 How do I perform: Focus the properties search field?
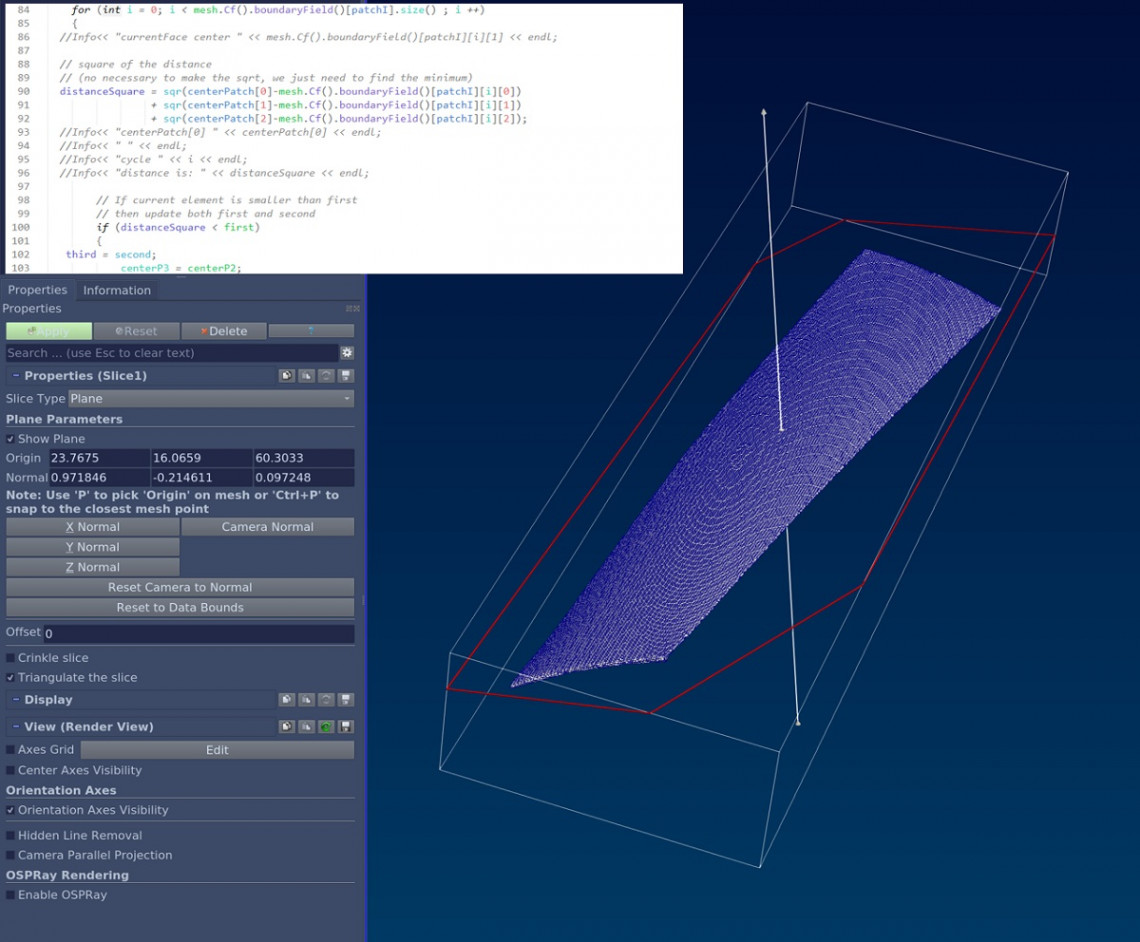172,353
